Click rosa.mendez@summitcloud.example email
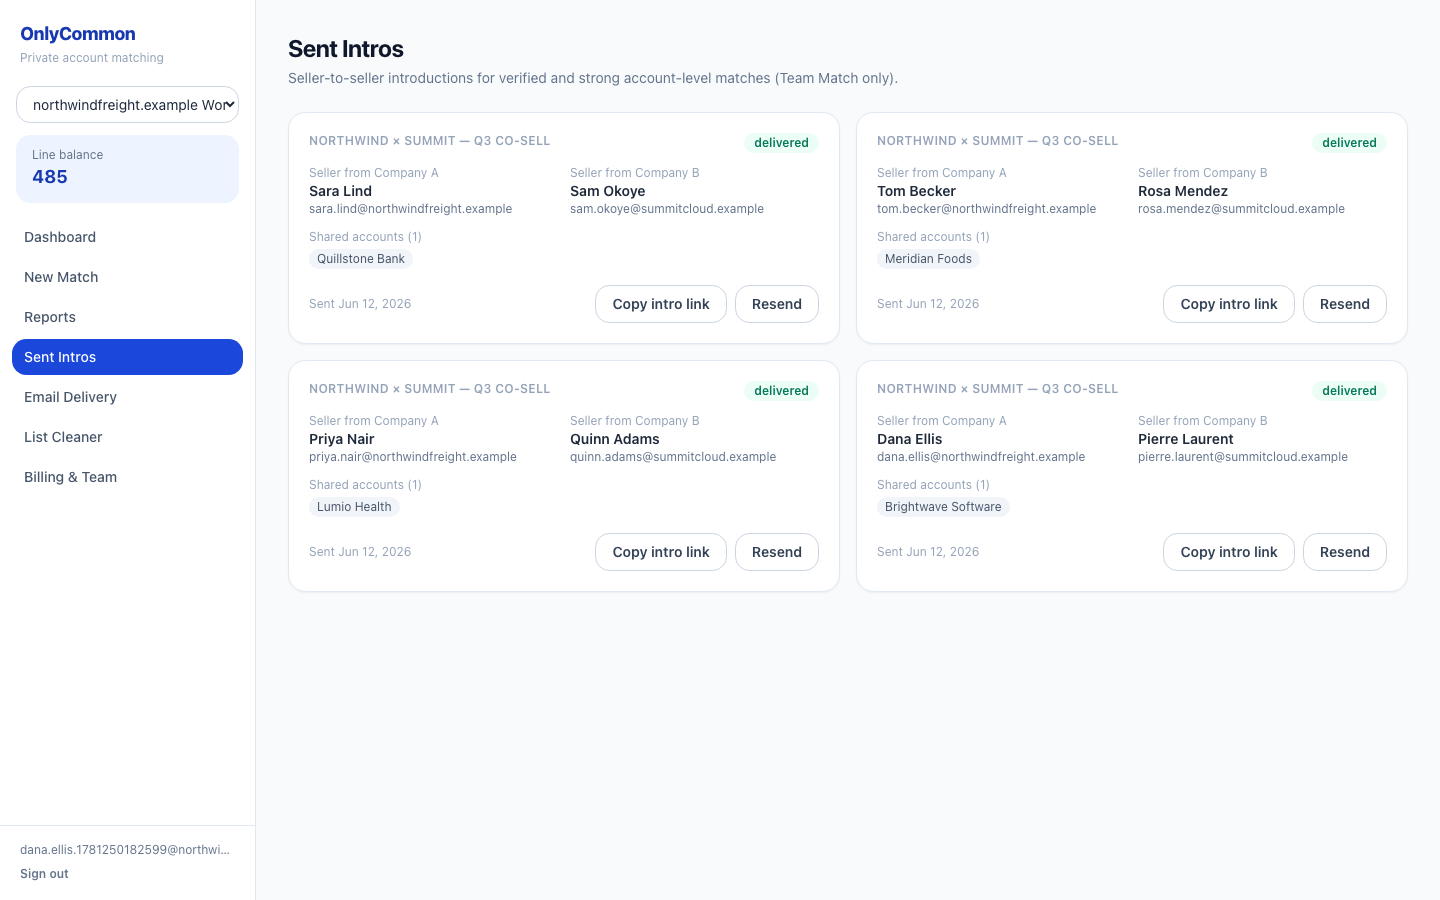Screen dimensions: 1440x900 1241,209
